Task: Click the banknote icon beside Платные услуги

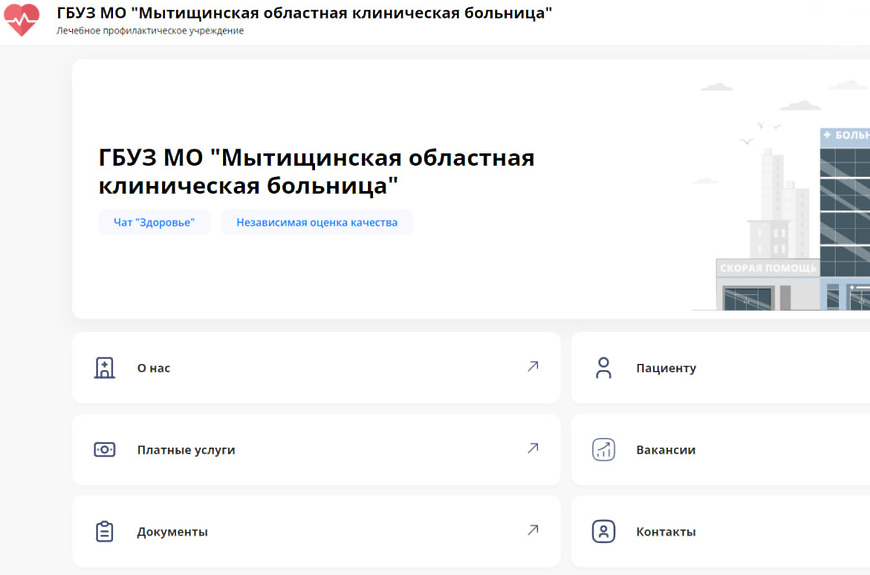Action: tap(105, 450)
